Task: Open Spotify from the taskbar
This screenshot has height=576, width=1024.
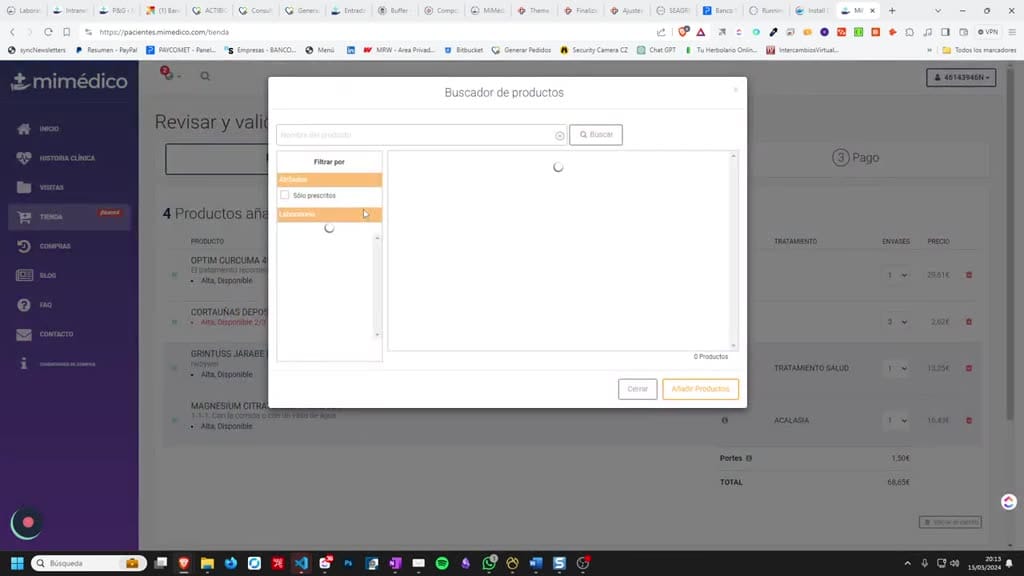Action: coord(442,563)
